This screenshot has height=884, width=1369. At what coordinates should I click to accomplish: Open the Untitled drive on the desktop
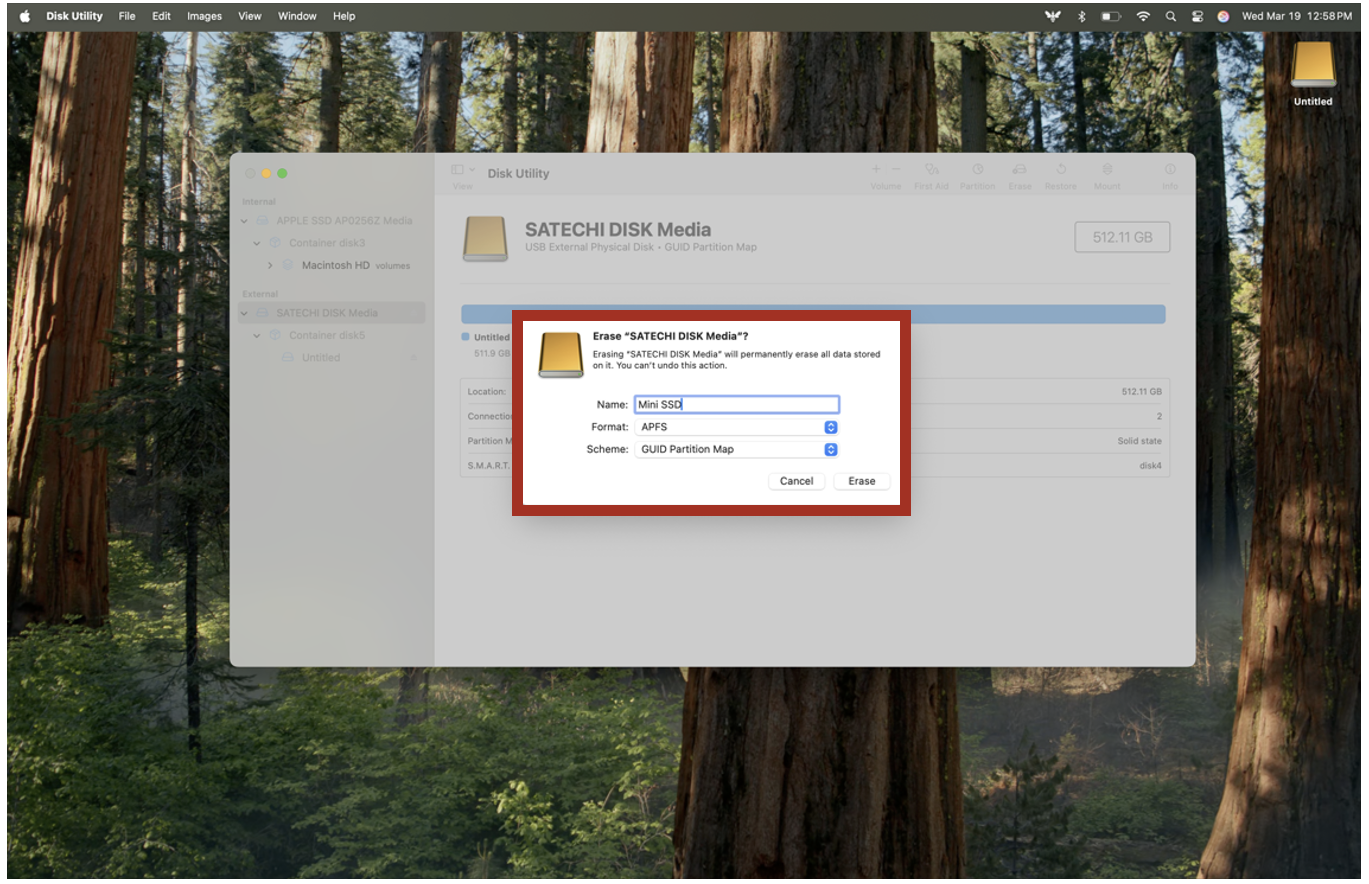pyautogui.click(x=1312, y=67)
